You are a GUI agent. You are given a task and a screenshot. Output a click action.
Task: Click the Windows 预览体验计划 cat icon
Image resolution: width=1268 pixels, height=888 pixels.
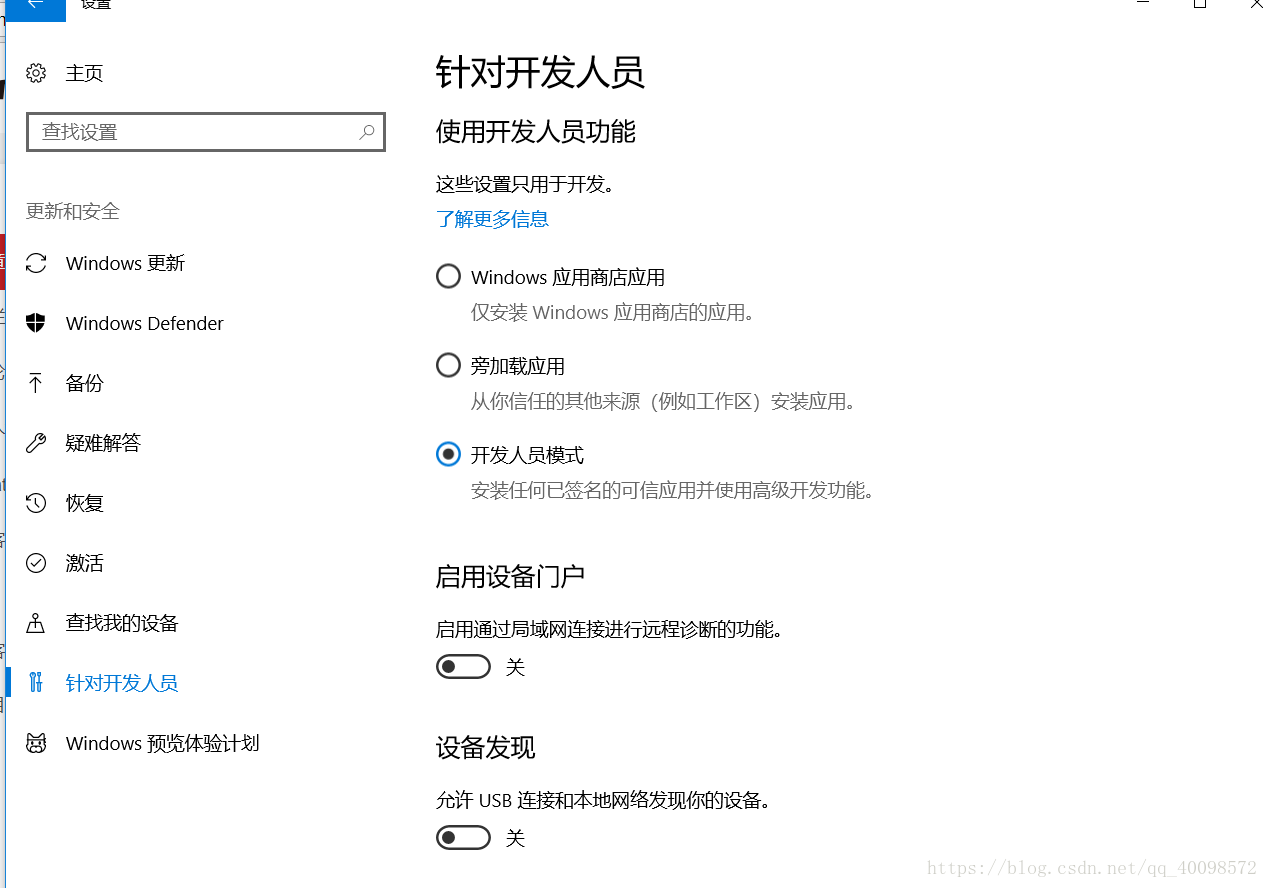[x=36, y=743]
